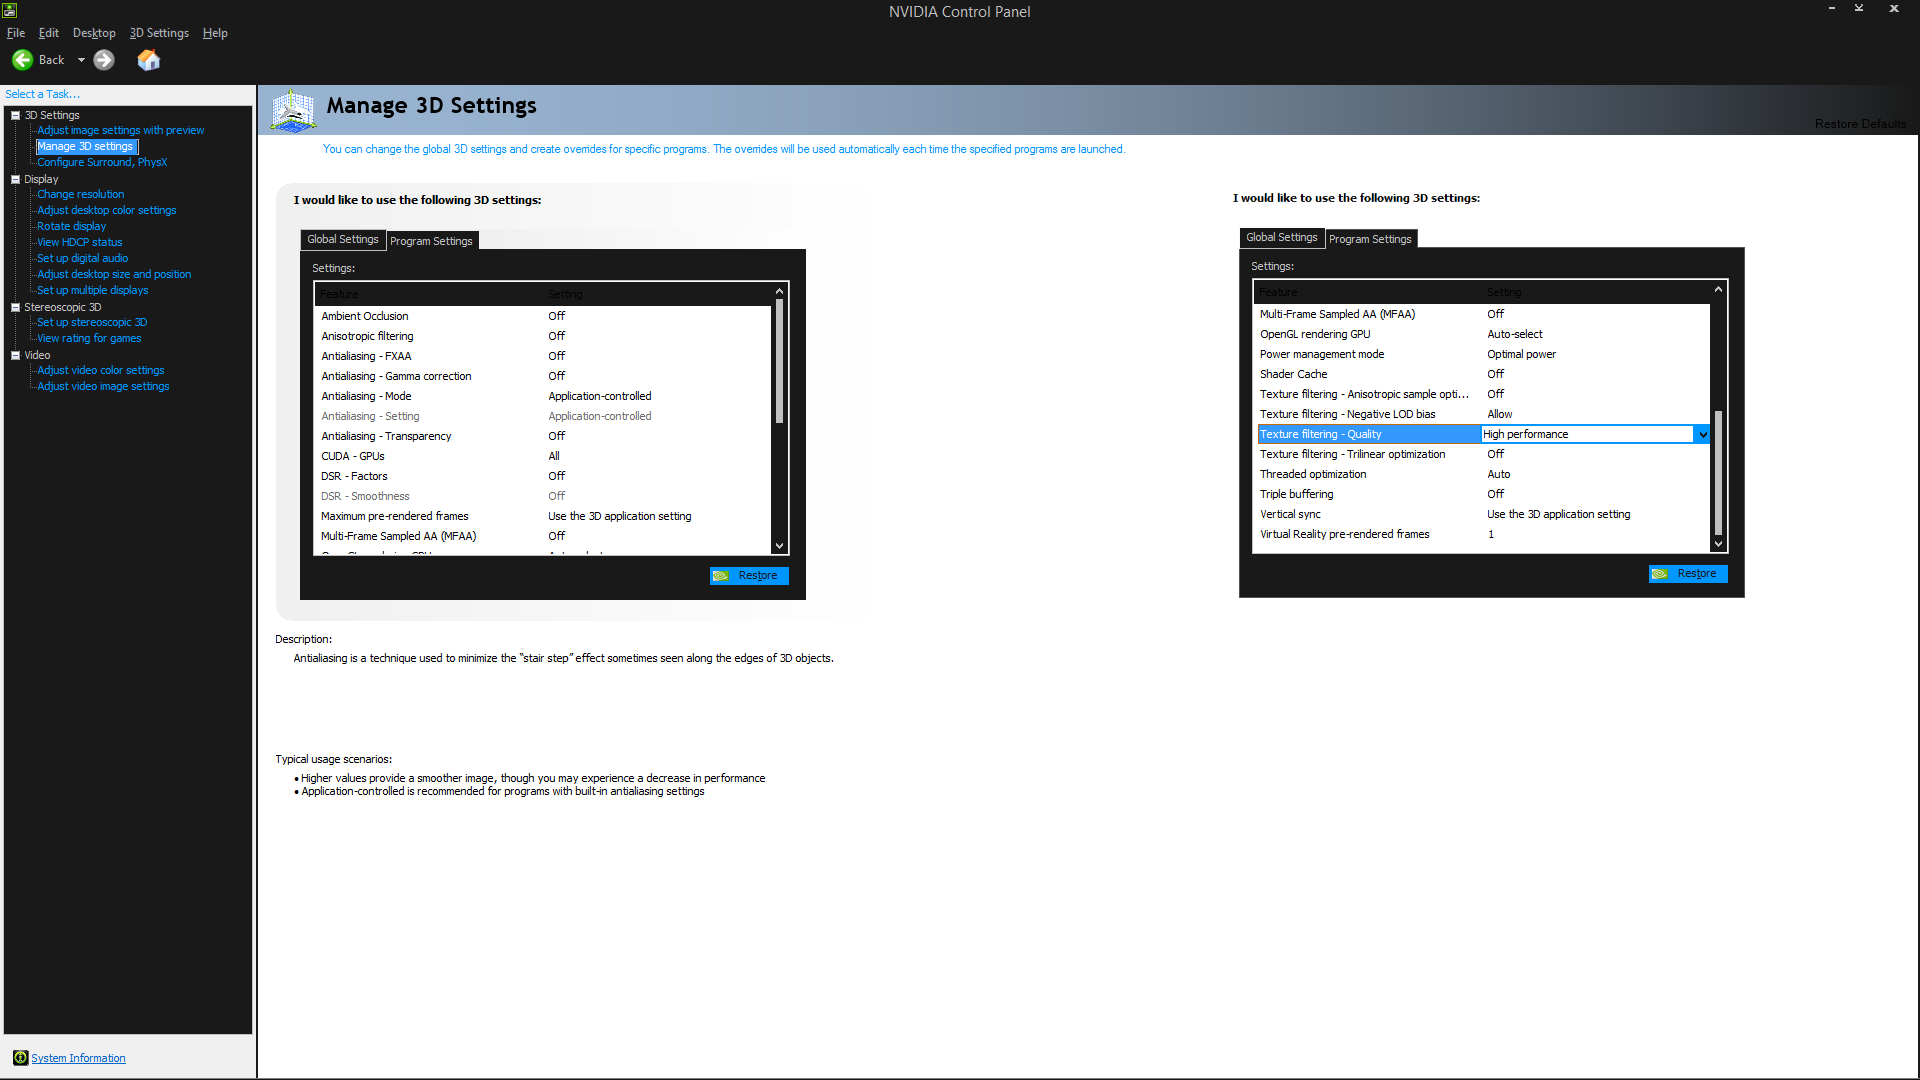Click the Home icon in toolbar
1920x1080 pixels.
click(x=148, y=60)
